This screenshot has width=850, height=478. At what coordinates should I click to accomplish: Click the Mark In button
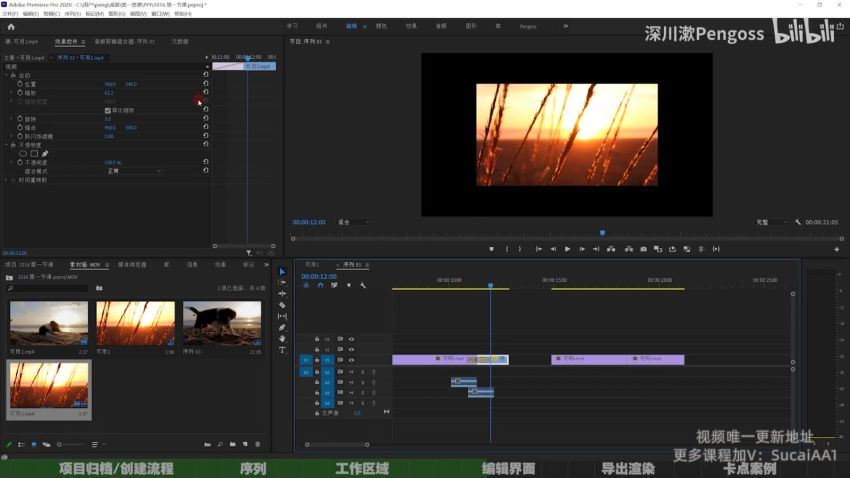[507, 249]
